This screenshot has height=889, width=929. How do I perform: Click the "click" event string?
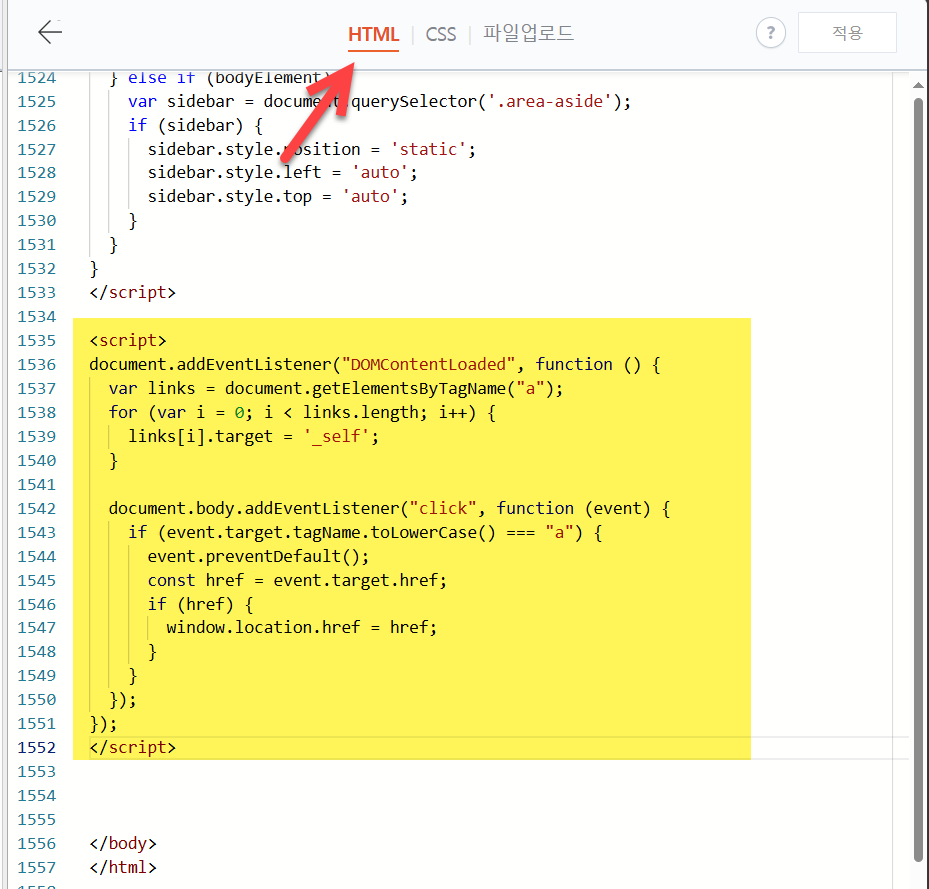pyautogui.click(x=443, y=509)
